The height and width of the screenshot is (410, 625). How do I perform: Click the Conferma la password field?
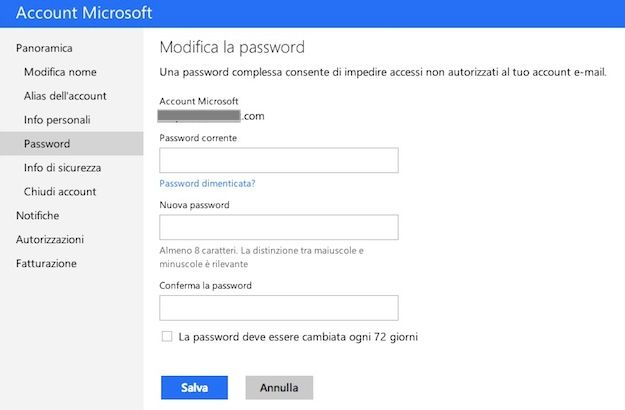(279, 308)
